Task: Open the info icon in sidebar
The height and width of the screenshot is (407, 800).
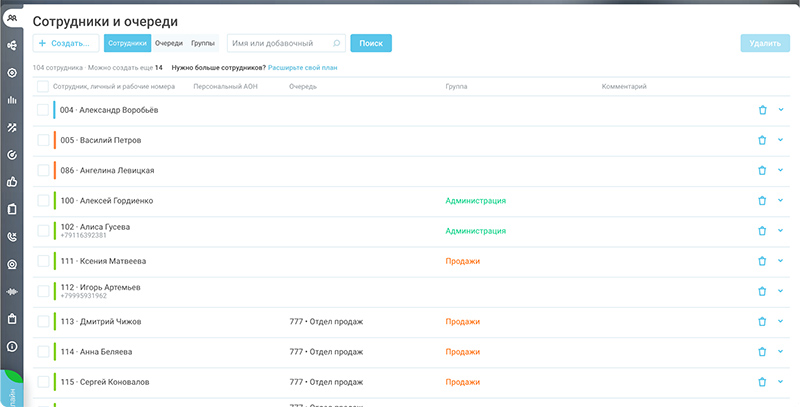Action: pos(12,346)
